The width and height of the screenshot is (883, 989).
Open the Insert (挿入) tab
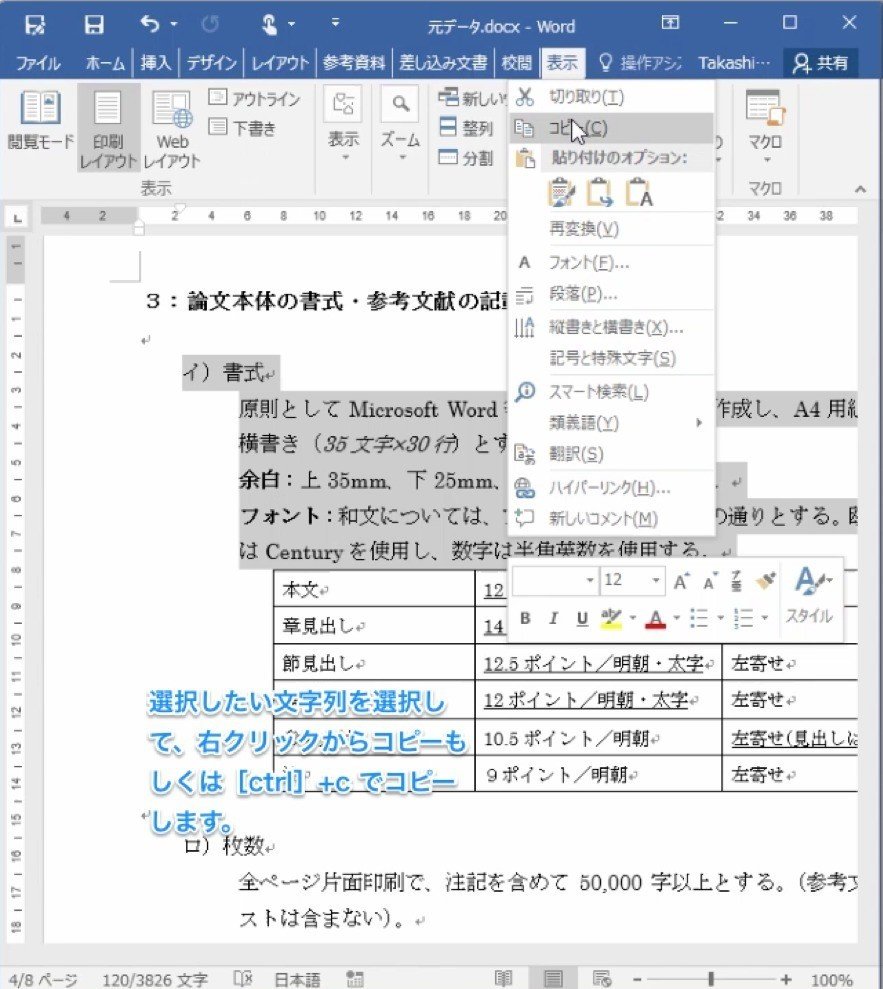(155, 63)
